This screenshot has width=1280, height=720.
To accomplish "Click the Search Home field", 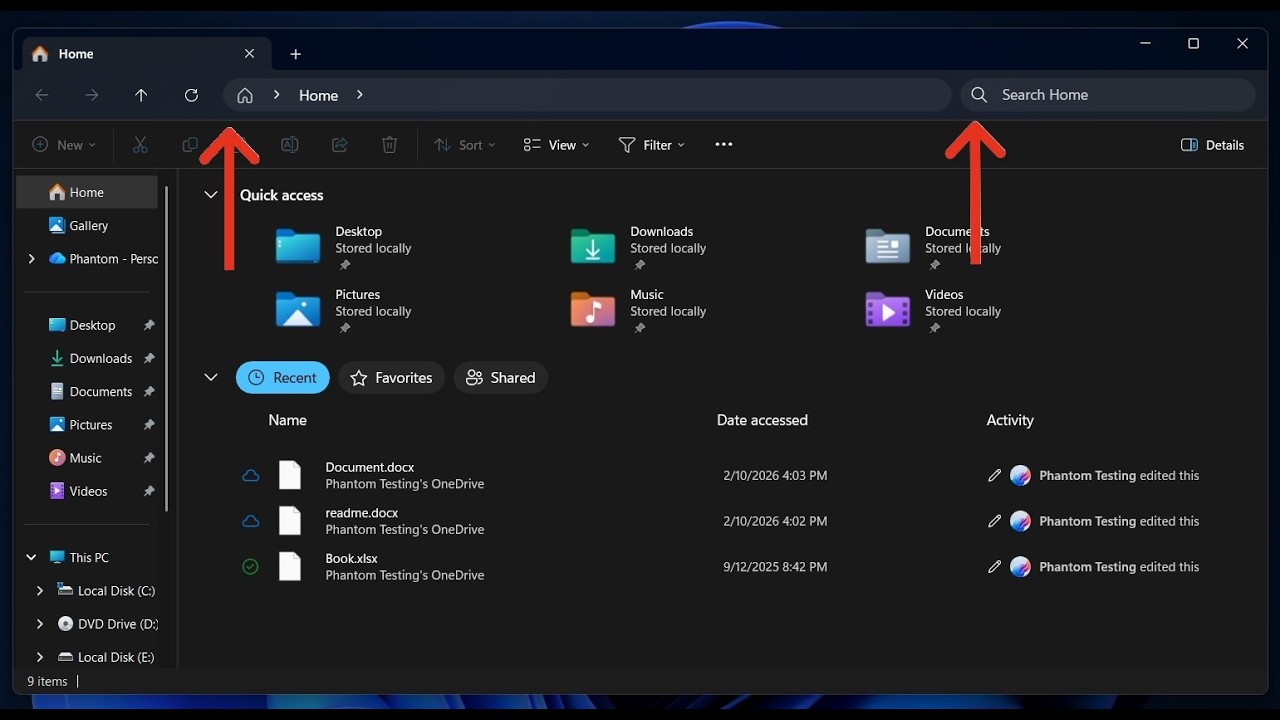I will (x=1108, y=95).
